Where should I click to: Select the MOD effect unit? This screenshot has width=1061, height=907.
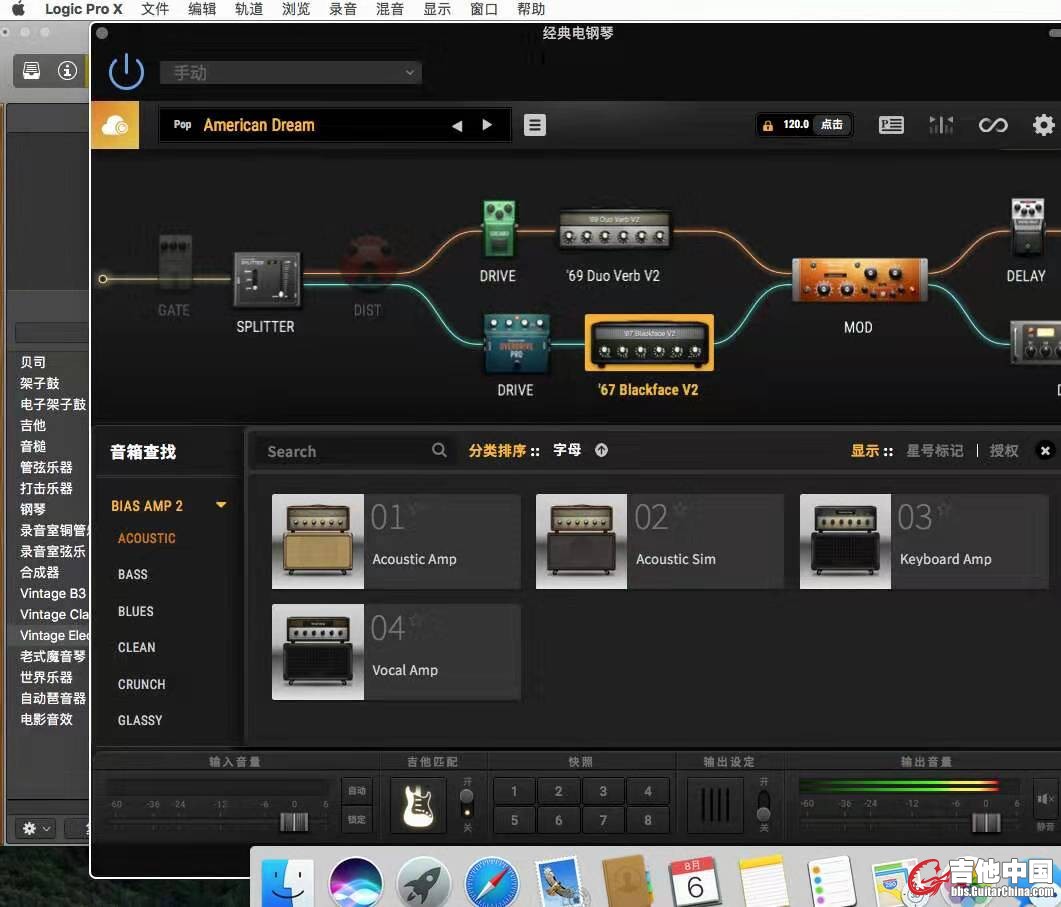point(858,281)
